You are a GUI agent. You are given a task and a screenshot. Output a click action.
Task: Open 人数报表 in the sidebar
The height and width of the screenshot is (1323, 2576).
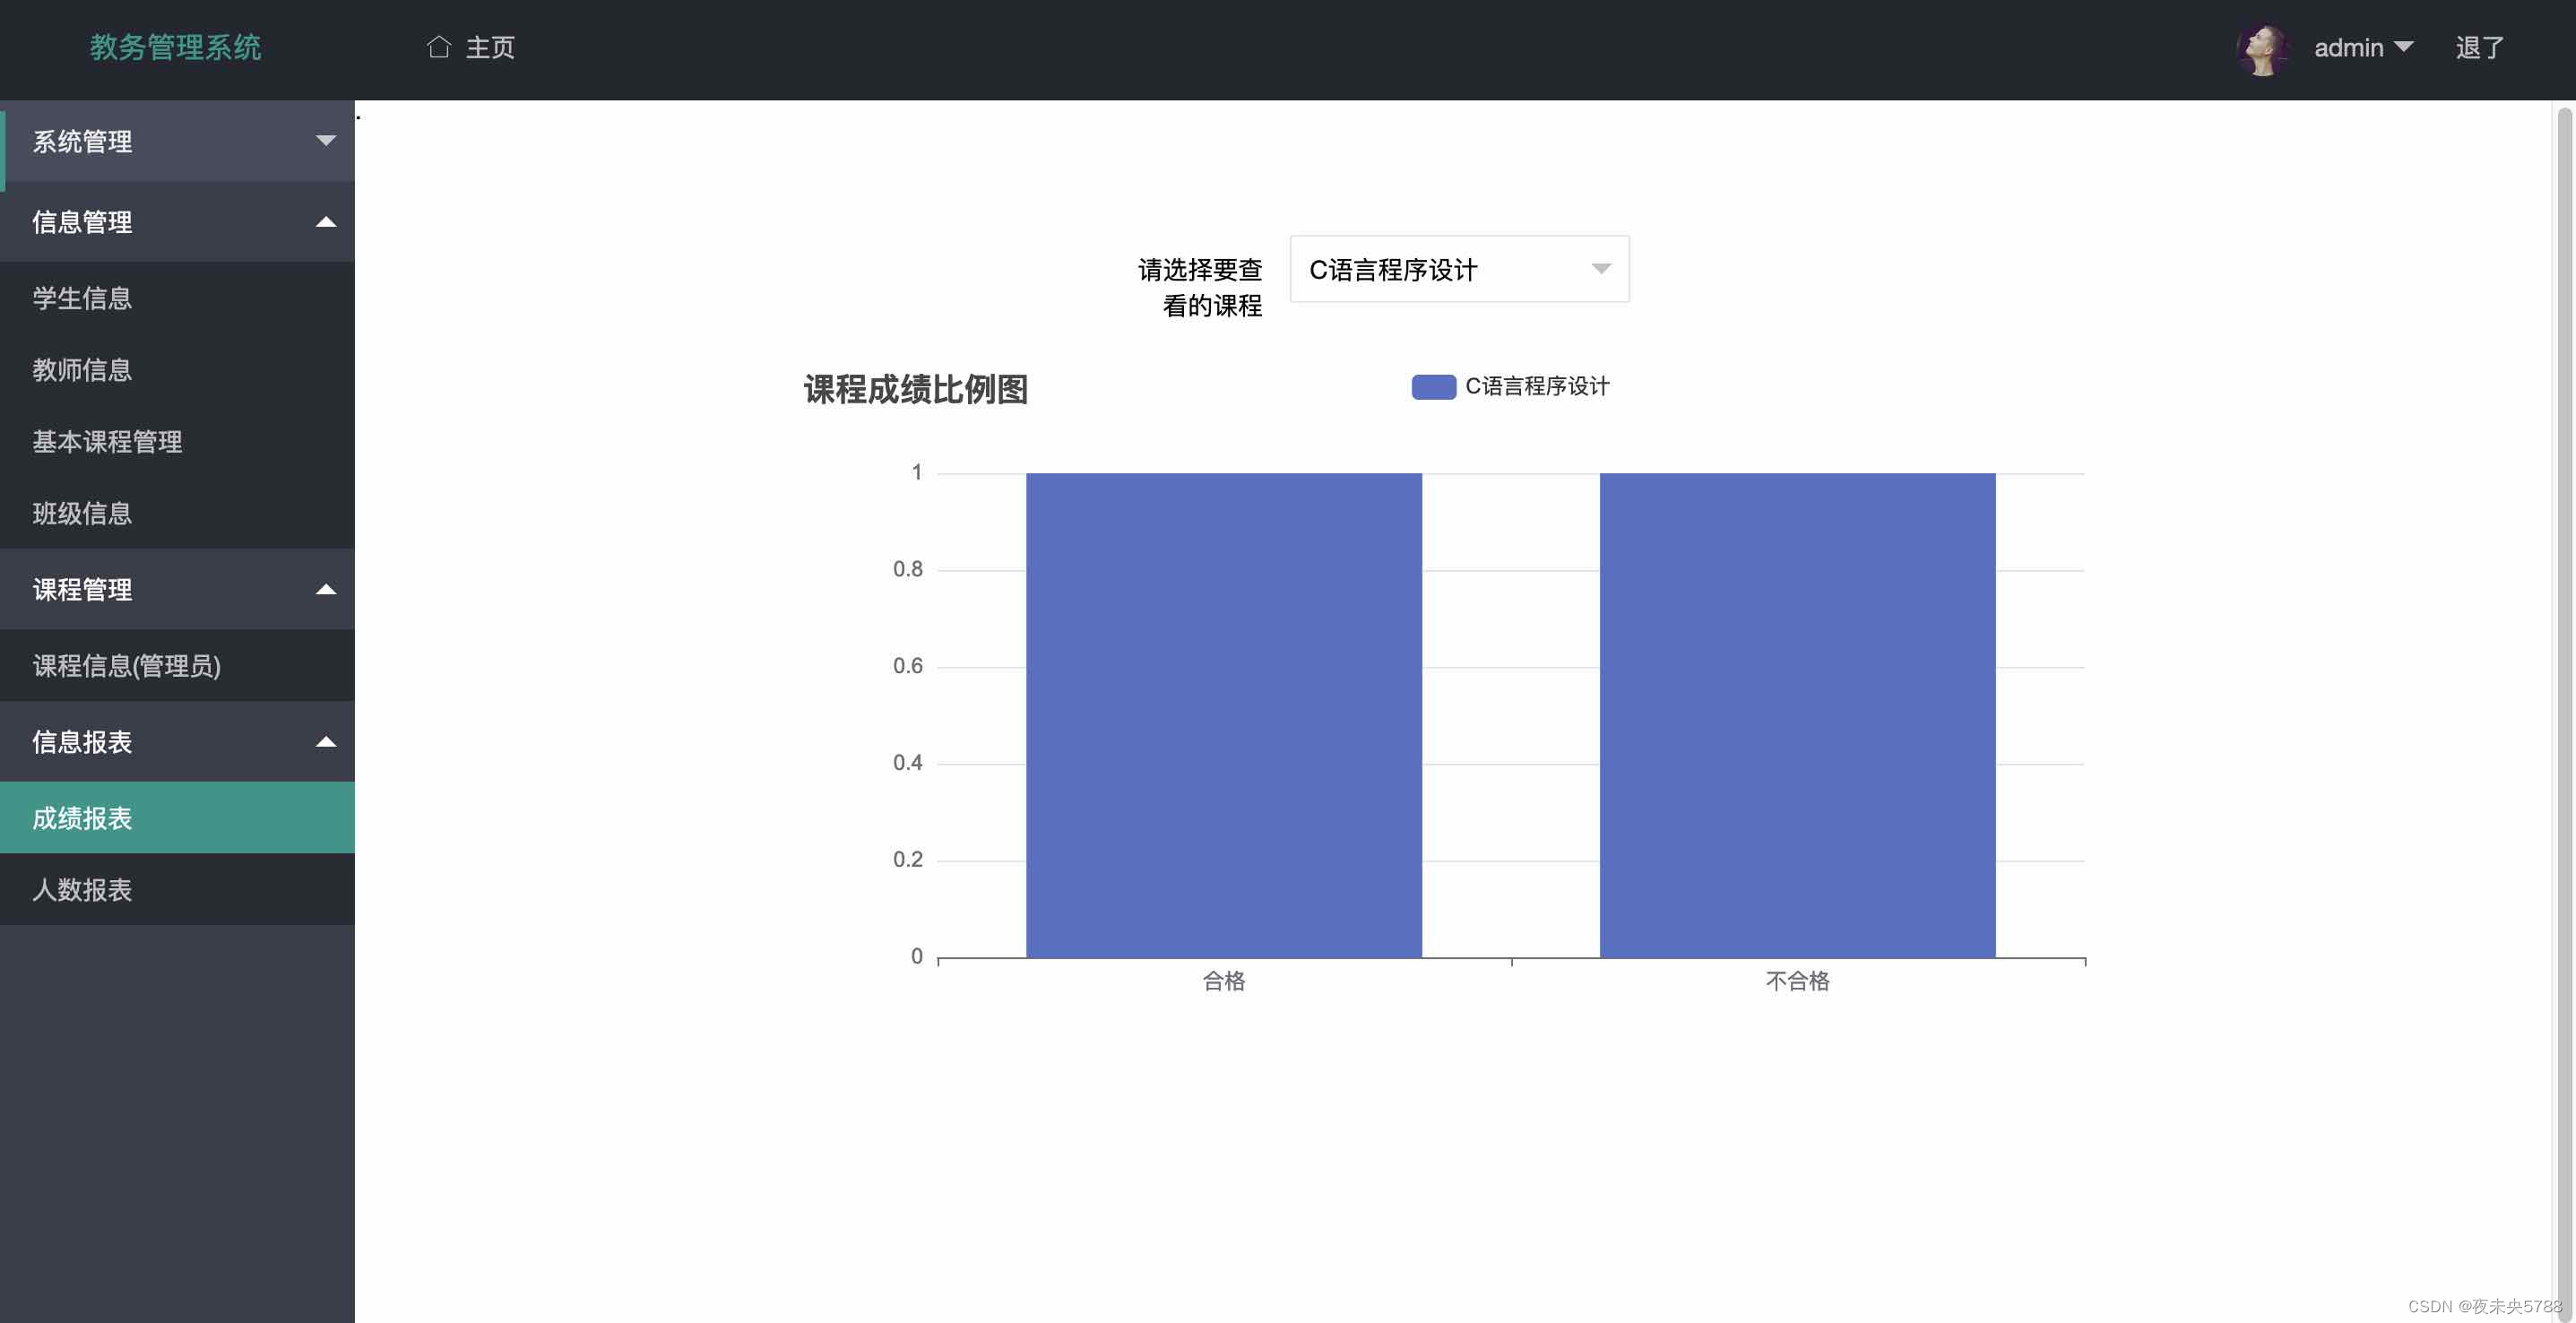[178, 890]
